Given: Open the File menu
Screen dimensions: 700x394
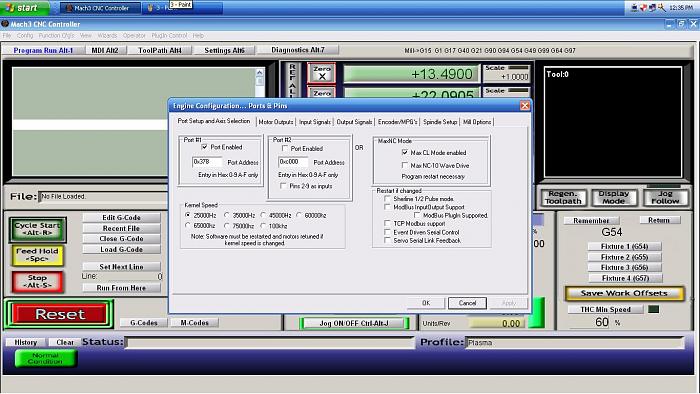Looking at the screenshot, I should point(7,35).
